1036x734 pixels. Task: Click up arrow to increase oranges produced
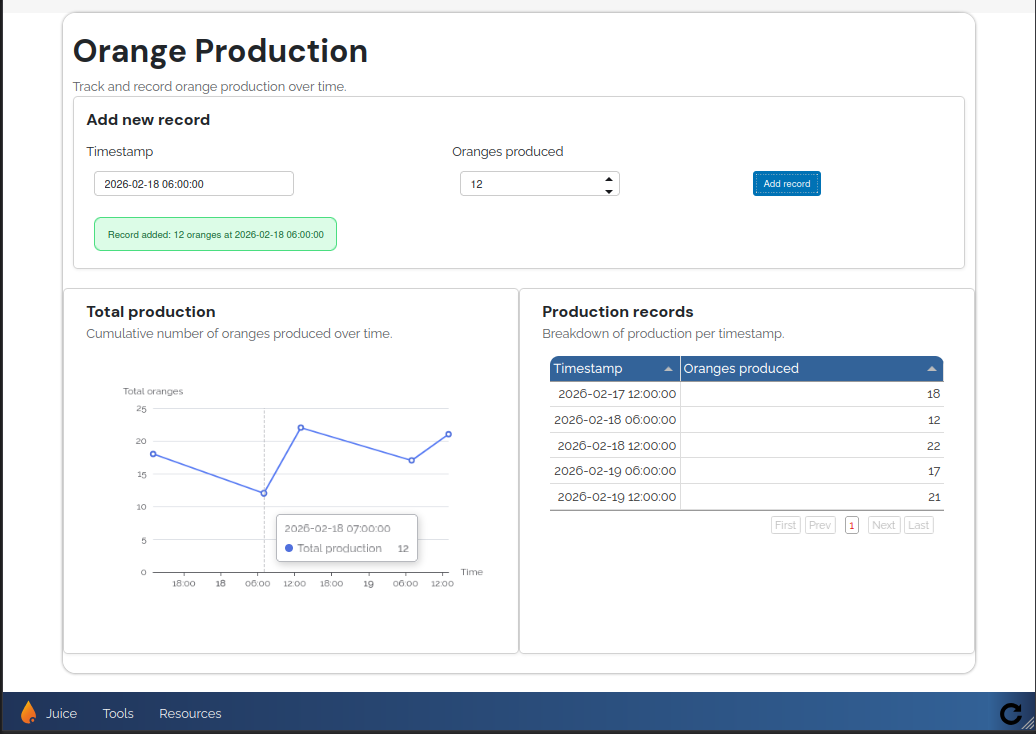tap(608, 177)
